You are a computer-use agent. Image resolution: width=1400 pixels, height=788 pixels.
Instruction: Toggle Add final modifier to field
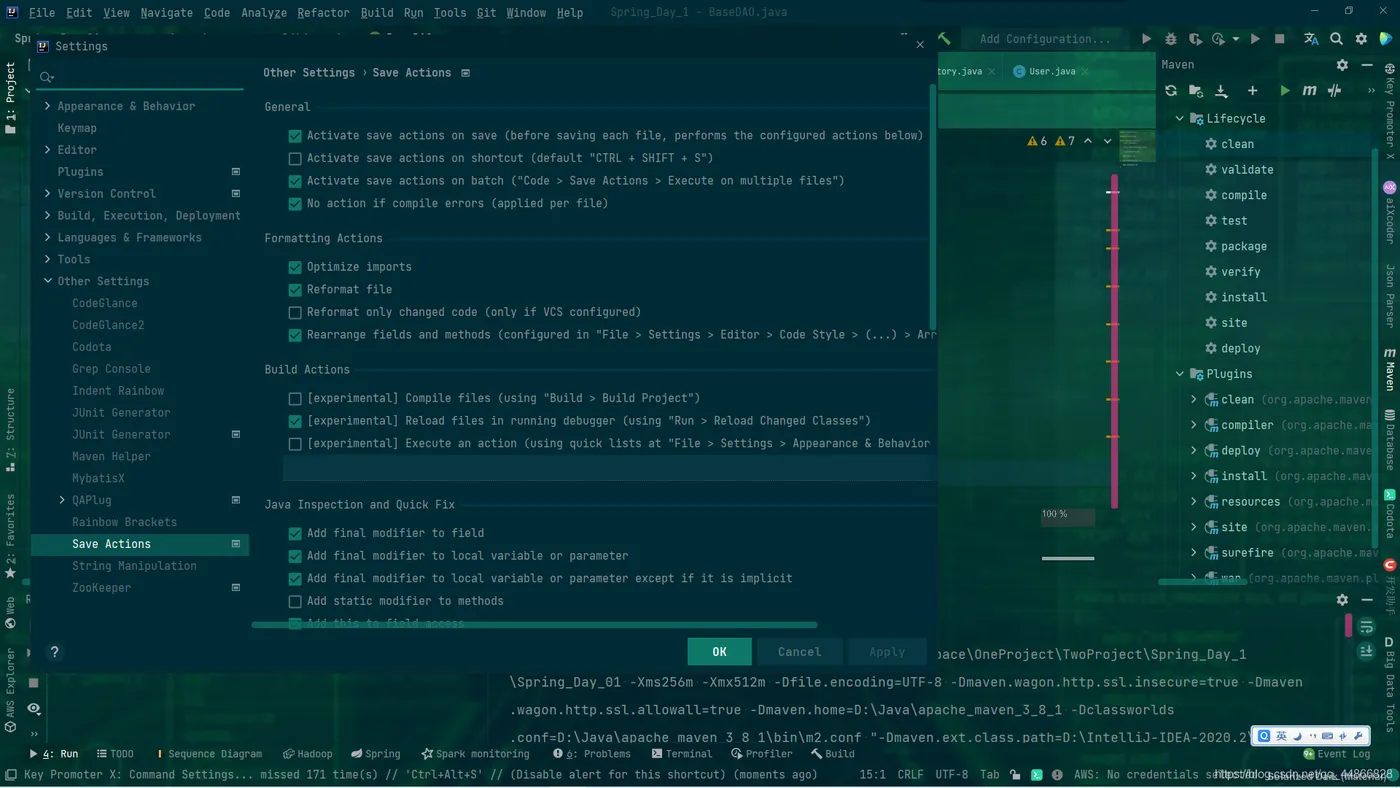[295, 534]
